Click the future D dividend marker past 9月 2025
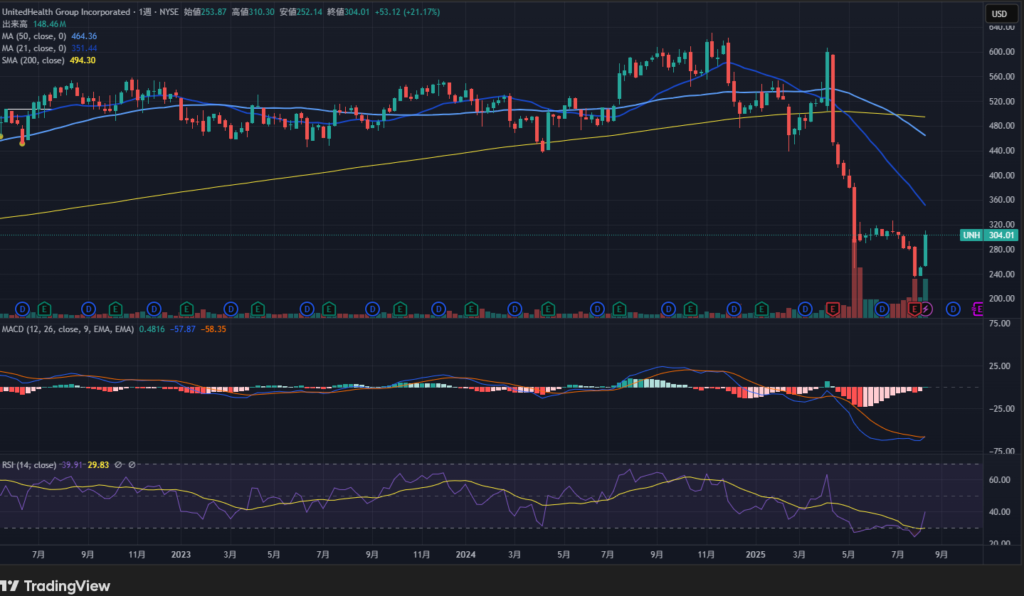 pyautogui.click(x=953, y=309)
